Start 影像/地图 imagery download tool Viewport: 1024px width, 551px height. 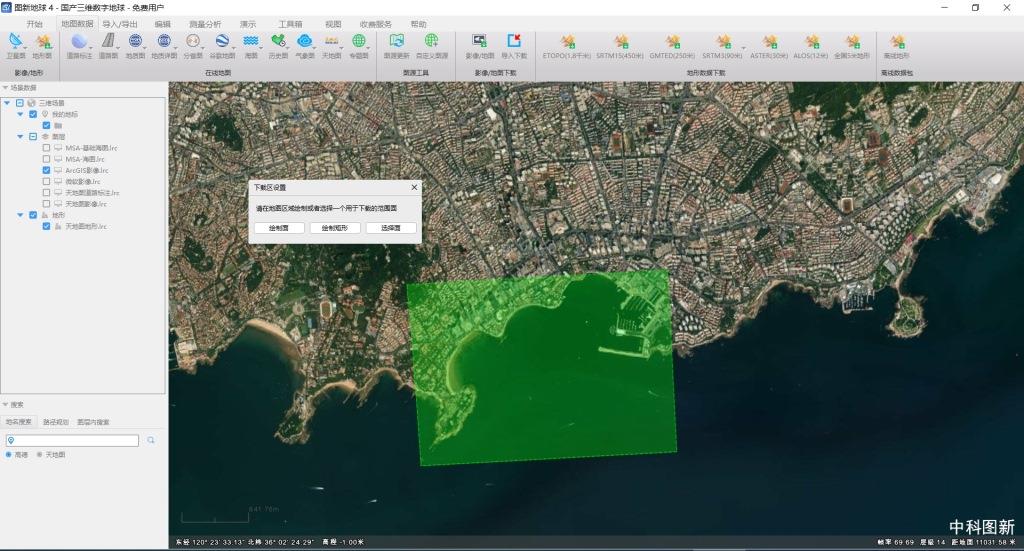pyautogui.click(x=479, y=41)
